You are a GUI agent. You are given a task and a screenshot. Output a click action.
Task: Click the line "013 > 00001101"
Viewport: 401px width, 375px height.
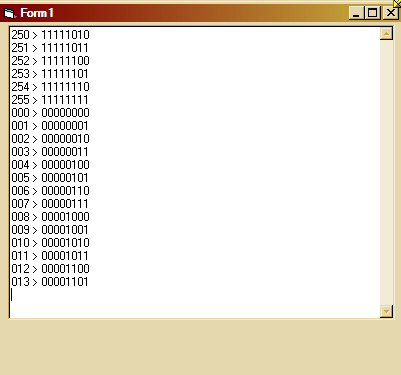[50, 282]
